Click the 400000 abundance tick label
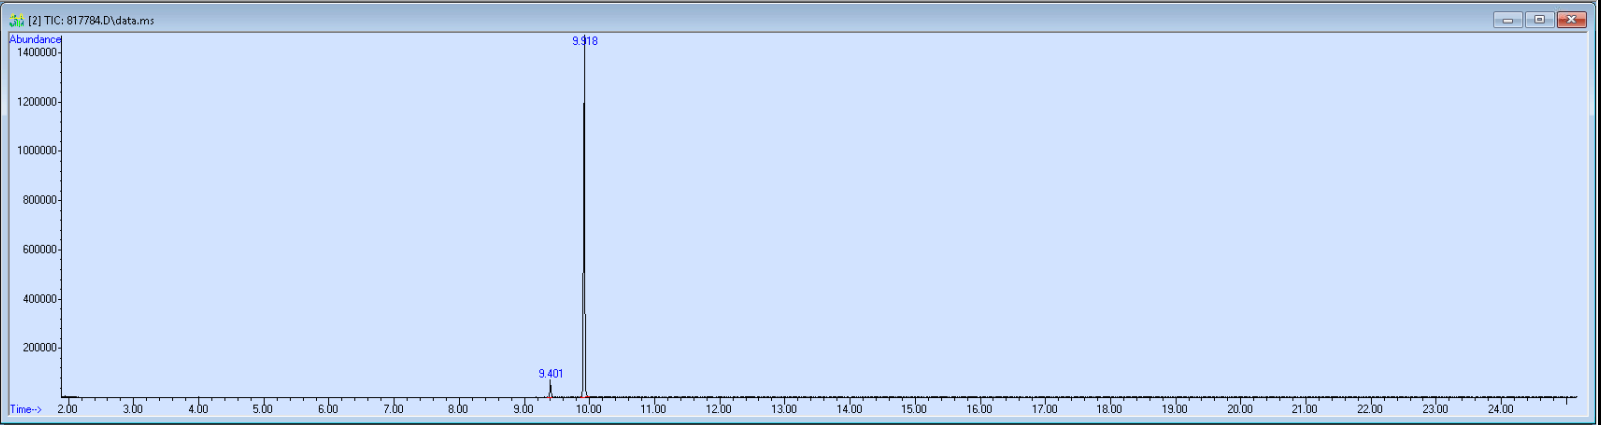This screenshot has width=1601, height=425. 39,299
